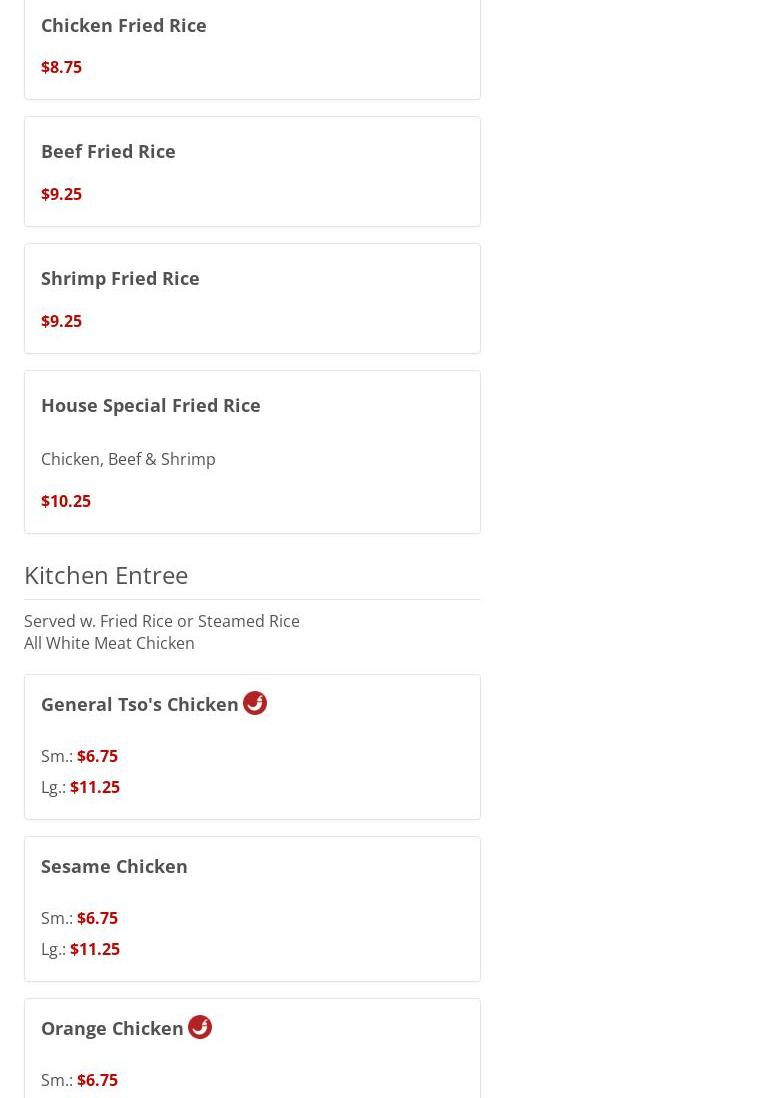Click Chicken, Beef & Shrimp description text

[128, 459]
